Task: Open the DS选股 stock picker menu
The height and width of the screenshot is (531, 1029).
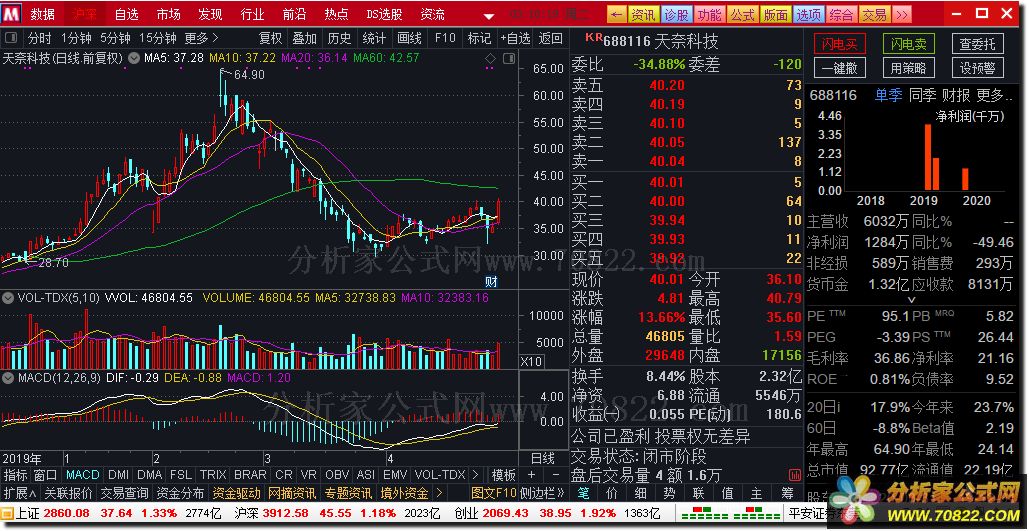Action: click(385, 14)
